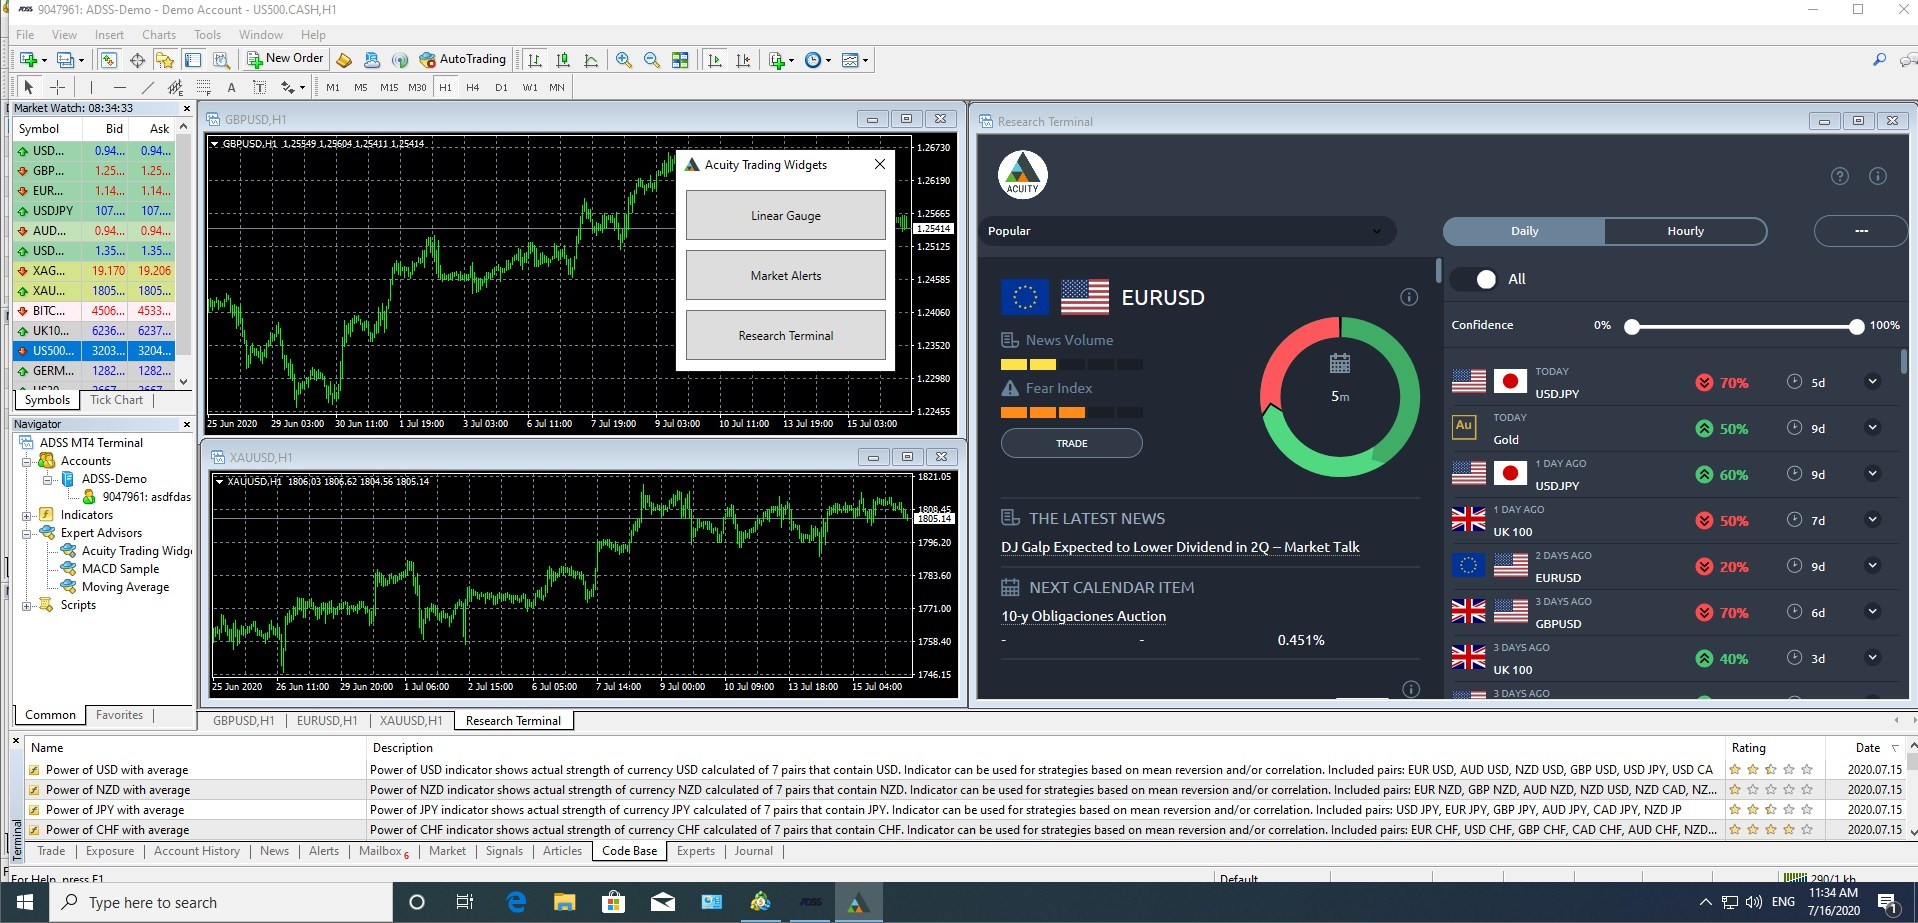The image size is (1918, 923).
Task: Tile chart windows with grid icon
Action: click(x=680, y=60)
